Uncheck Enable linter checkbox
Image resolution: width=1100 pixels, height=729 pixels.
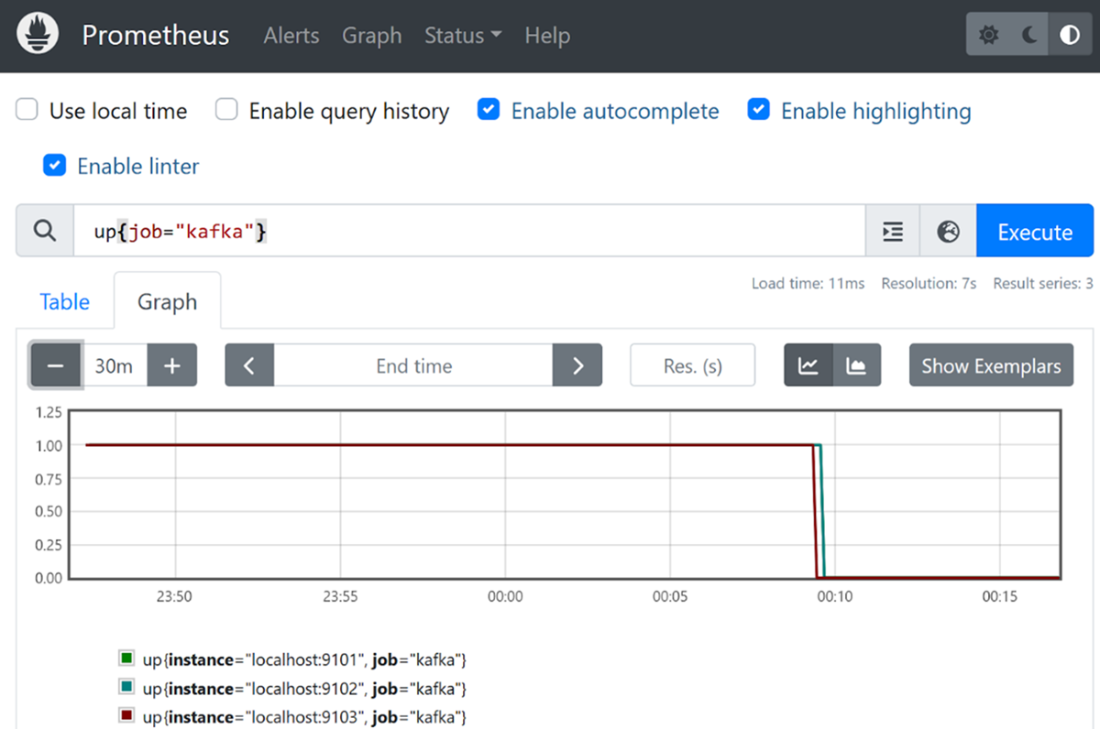55,165
